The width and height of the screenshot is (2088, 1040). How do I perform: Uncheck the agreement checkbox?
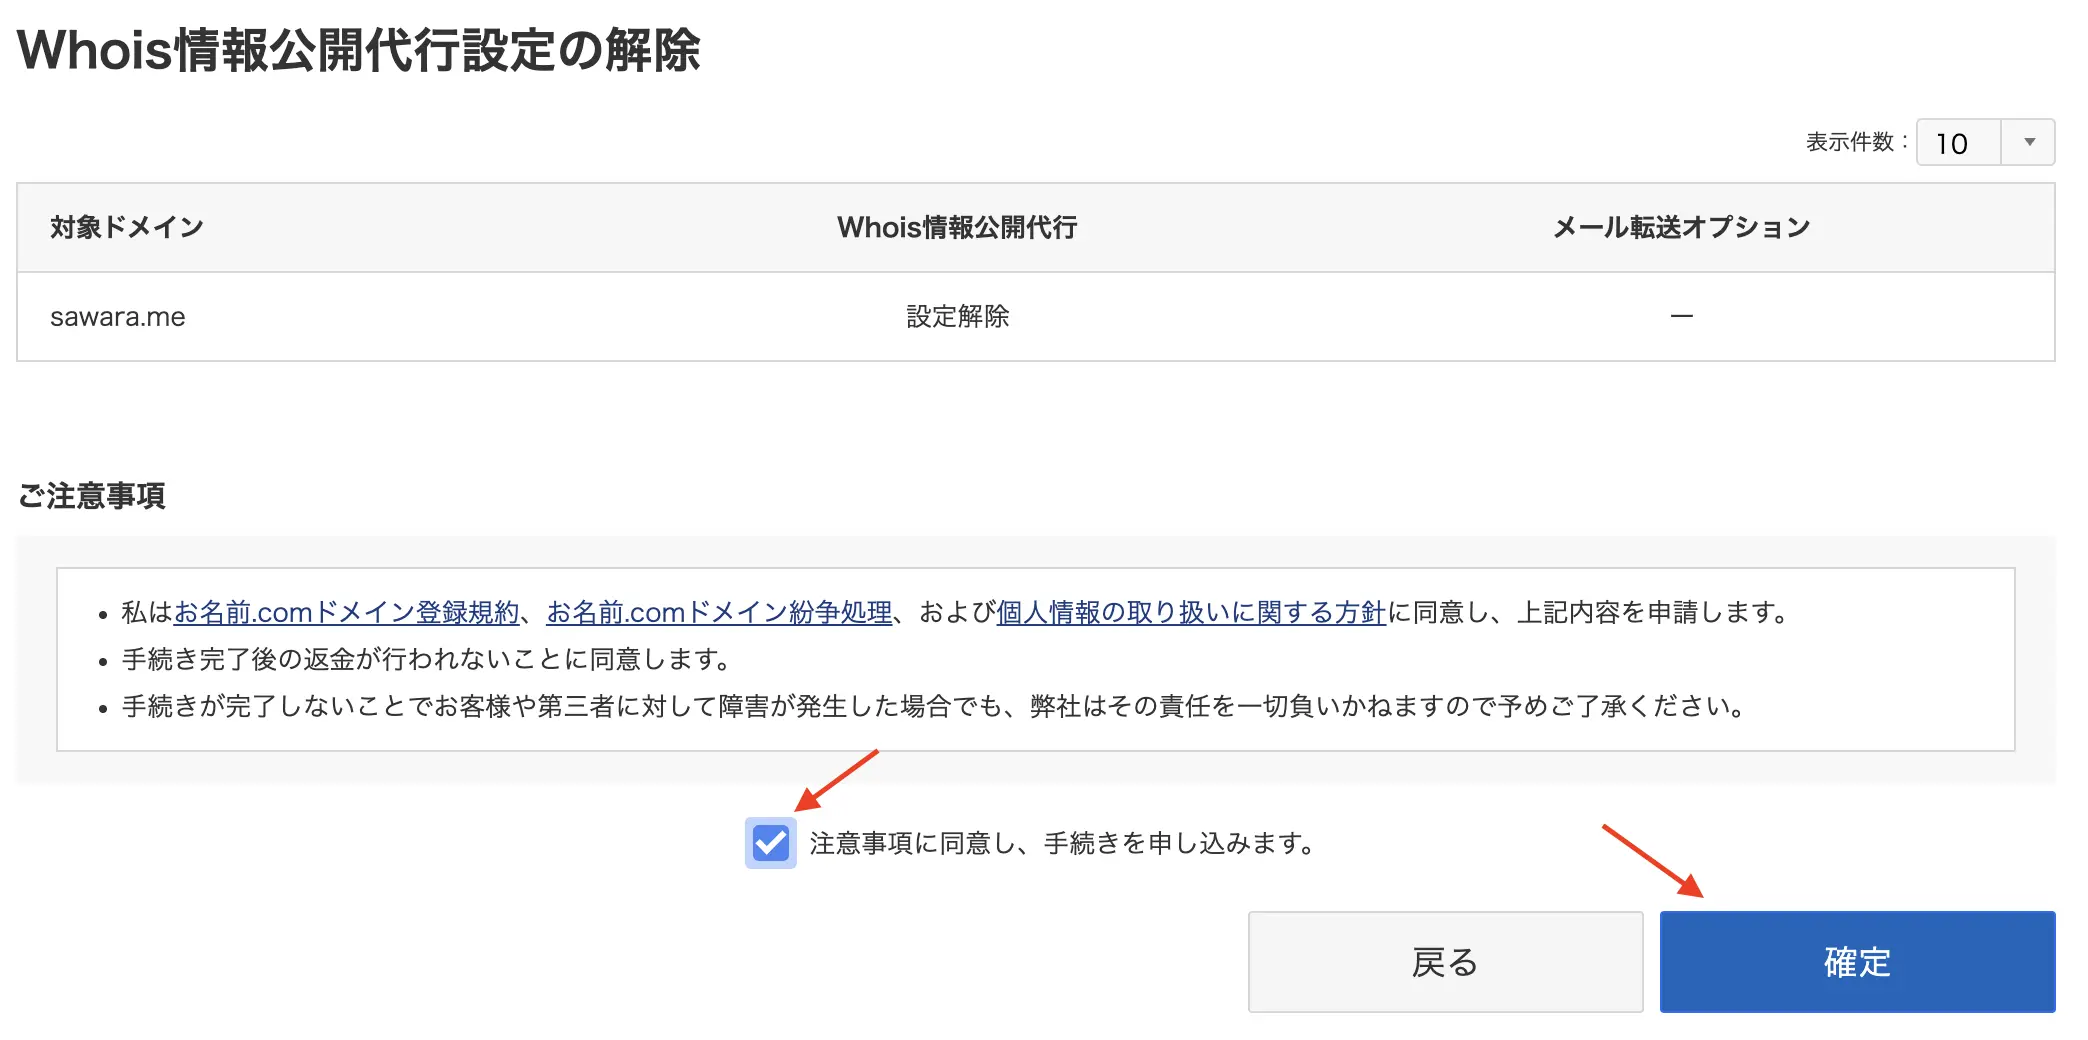click(x=770, y=843)
